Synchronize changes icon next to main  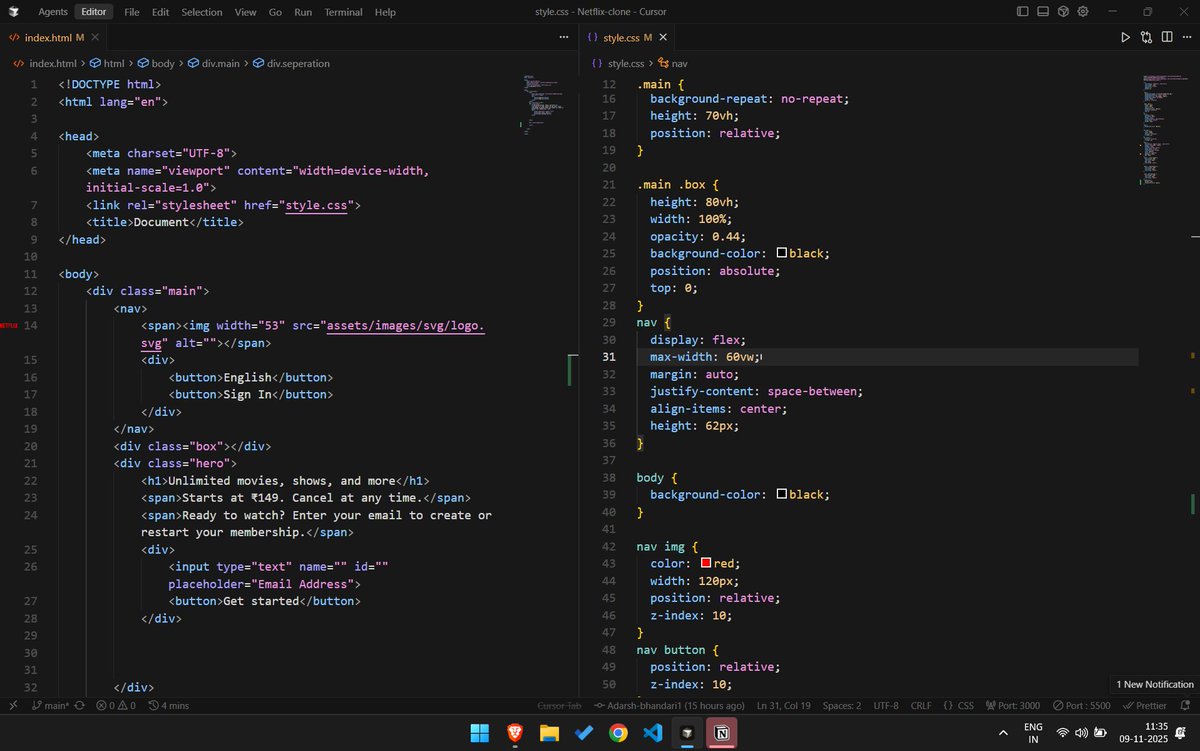(78, 705)
